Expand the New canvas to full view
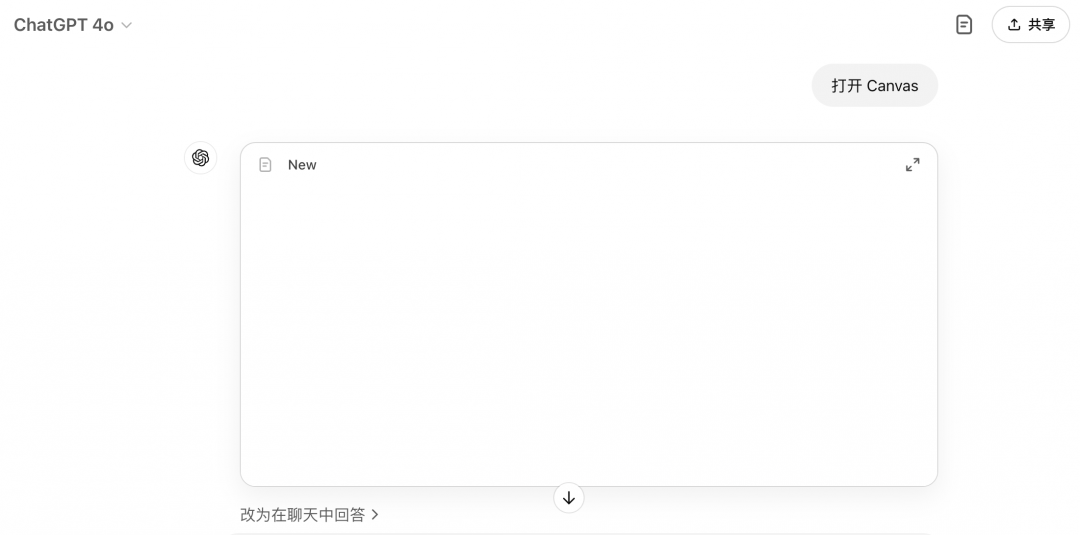 [913, 165]
